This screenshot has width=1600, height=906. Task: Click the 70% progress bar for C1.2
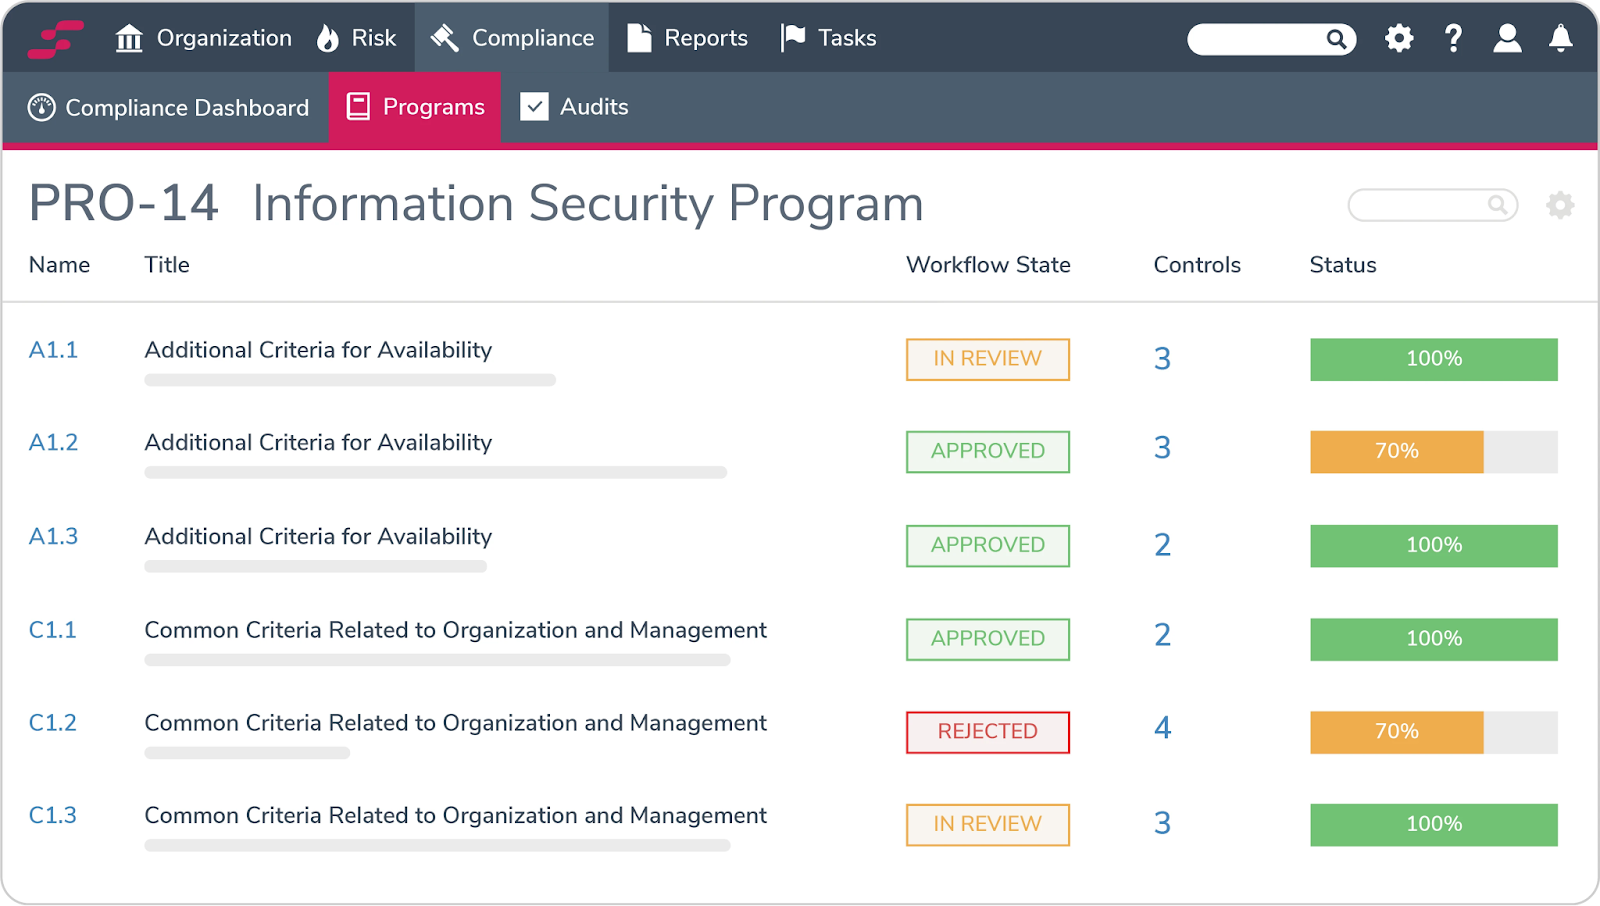coord(1396,732)
